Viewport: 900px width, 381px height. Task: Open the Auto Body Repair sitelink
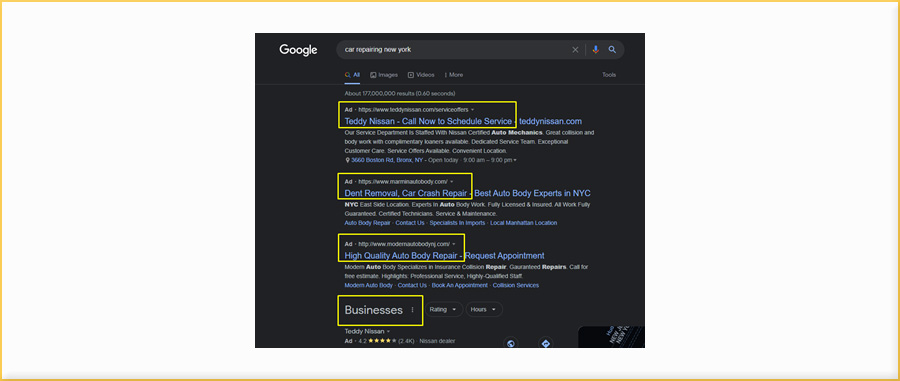[367, 223]
